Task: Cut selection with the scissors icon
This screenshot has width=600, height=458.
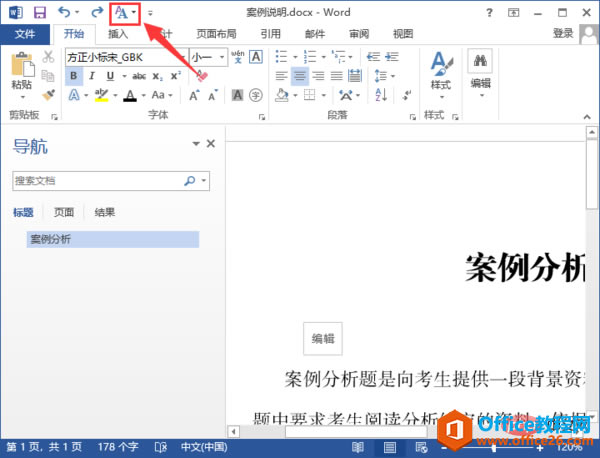Action: (48, 57)
